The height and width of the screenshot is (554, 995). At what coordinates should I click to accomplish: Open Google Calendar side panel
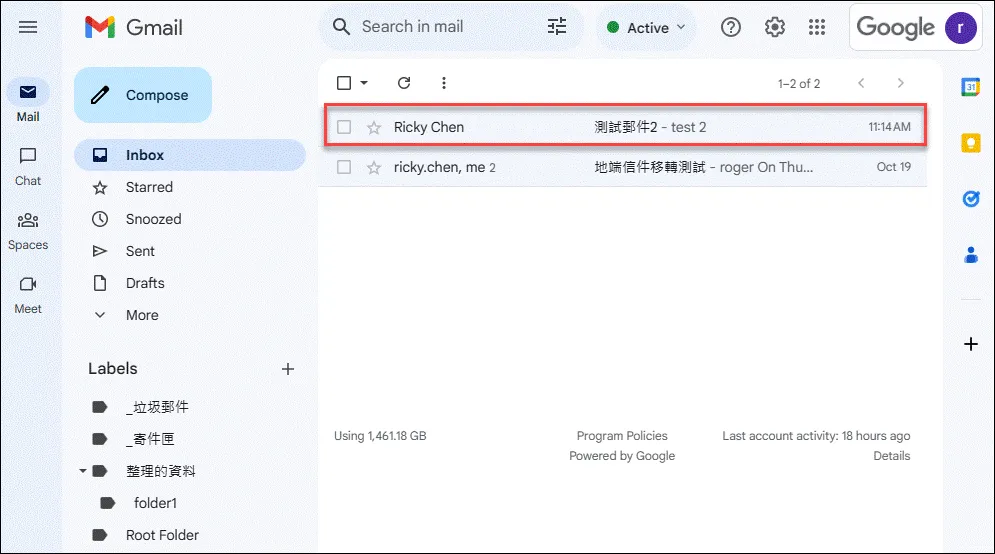click(970, 87)
